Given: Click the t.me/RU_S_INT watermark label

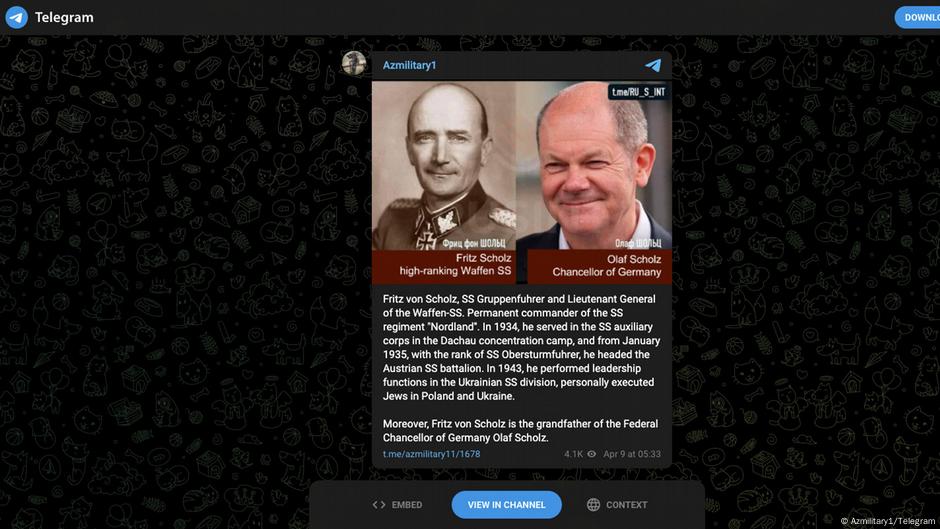Looking at the screenshot, I should point(638,92).
